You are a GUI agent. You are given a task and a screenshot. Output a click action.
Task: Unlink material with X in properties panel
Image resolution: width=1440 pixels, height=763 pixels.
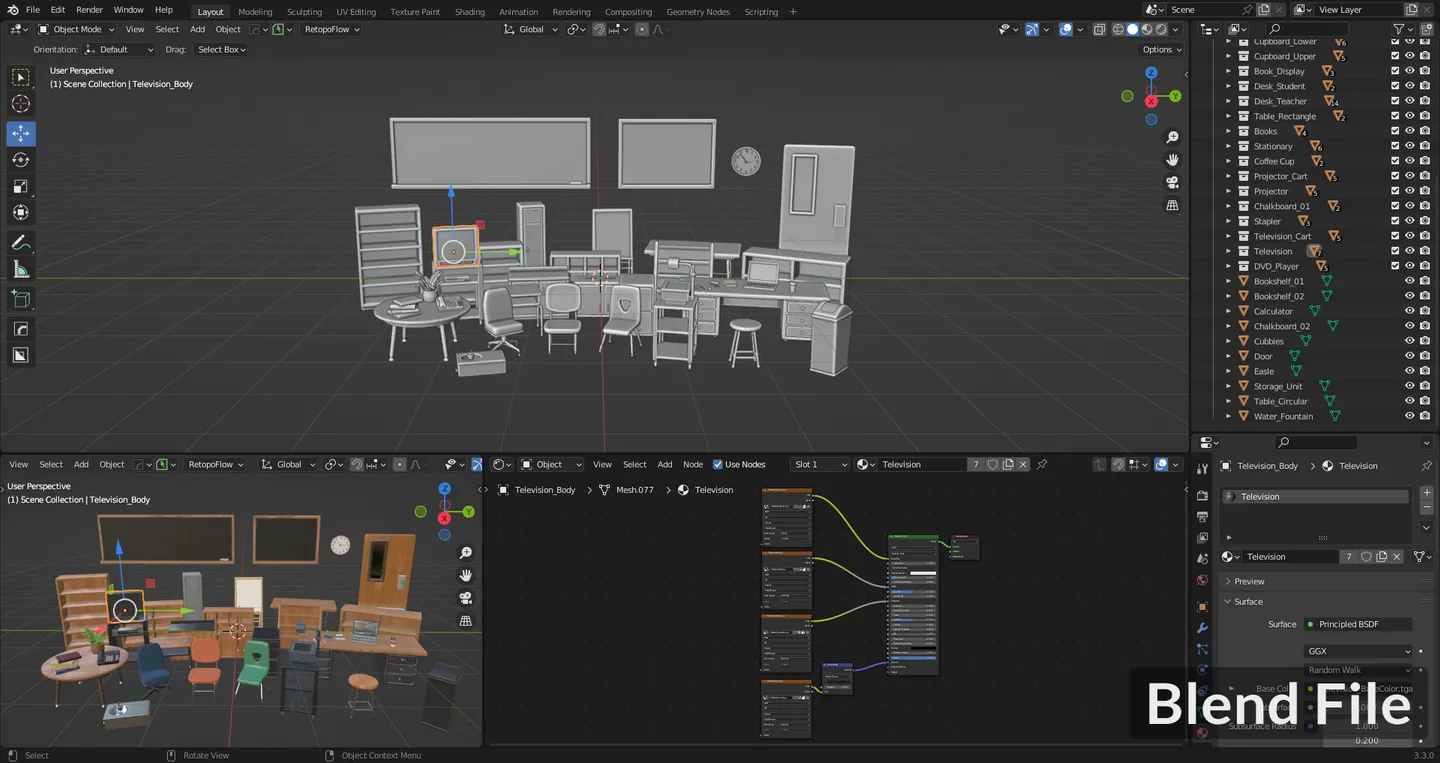click(1397, 557)
